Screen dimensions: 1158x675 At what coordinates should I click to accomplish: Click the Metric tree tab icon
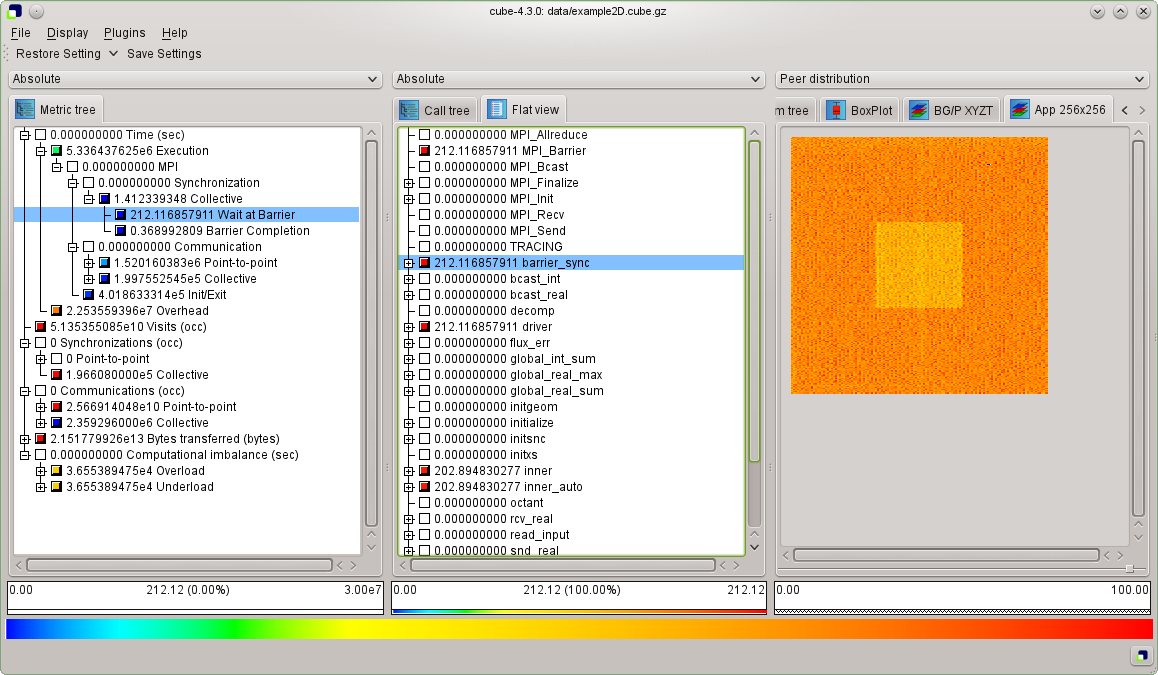point(25,109)
